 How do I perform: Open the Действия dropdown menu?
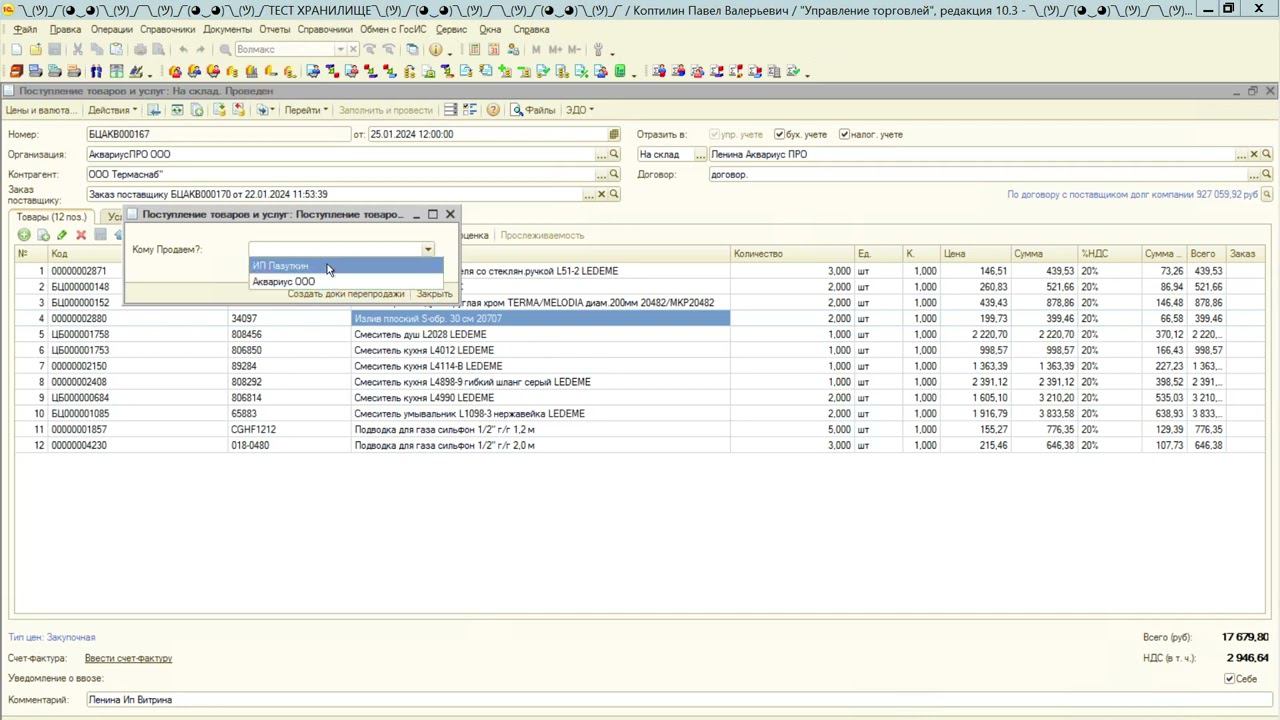pos(112,110)
